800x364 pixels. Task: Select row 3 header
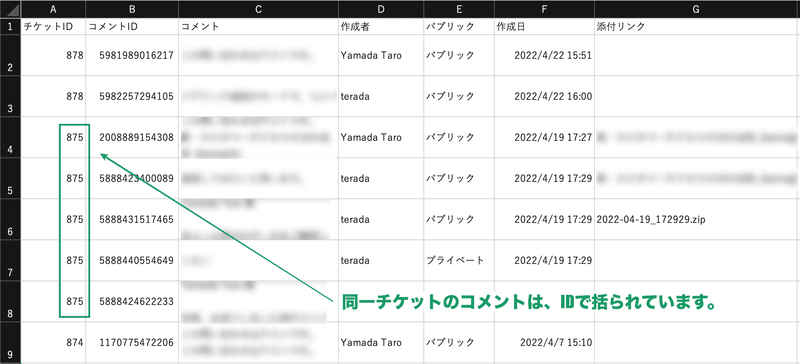click(x=10, y=96)
